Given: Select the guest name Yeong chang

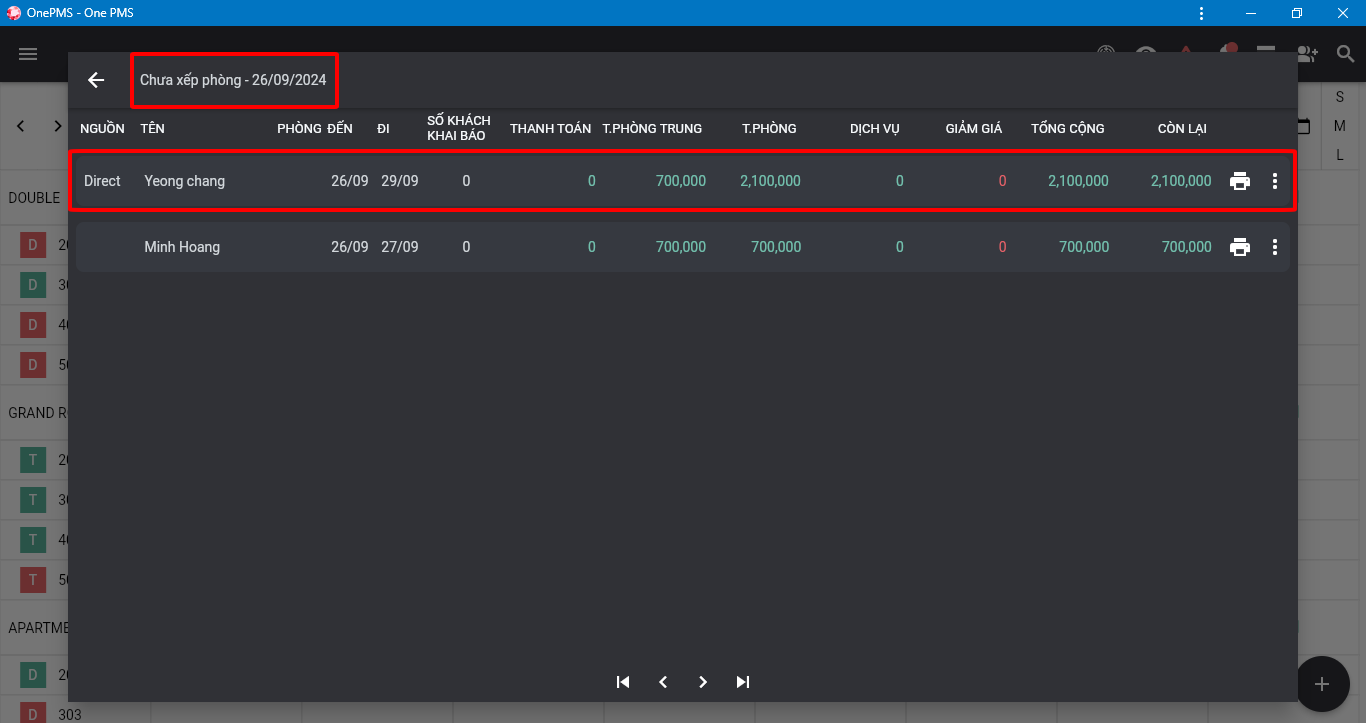Looking at the screenshot, I should coord(184,181).
